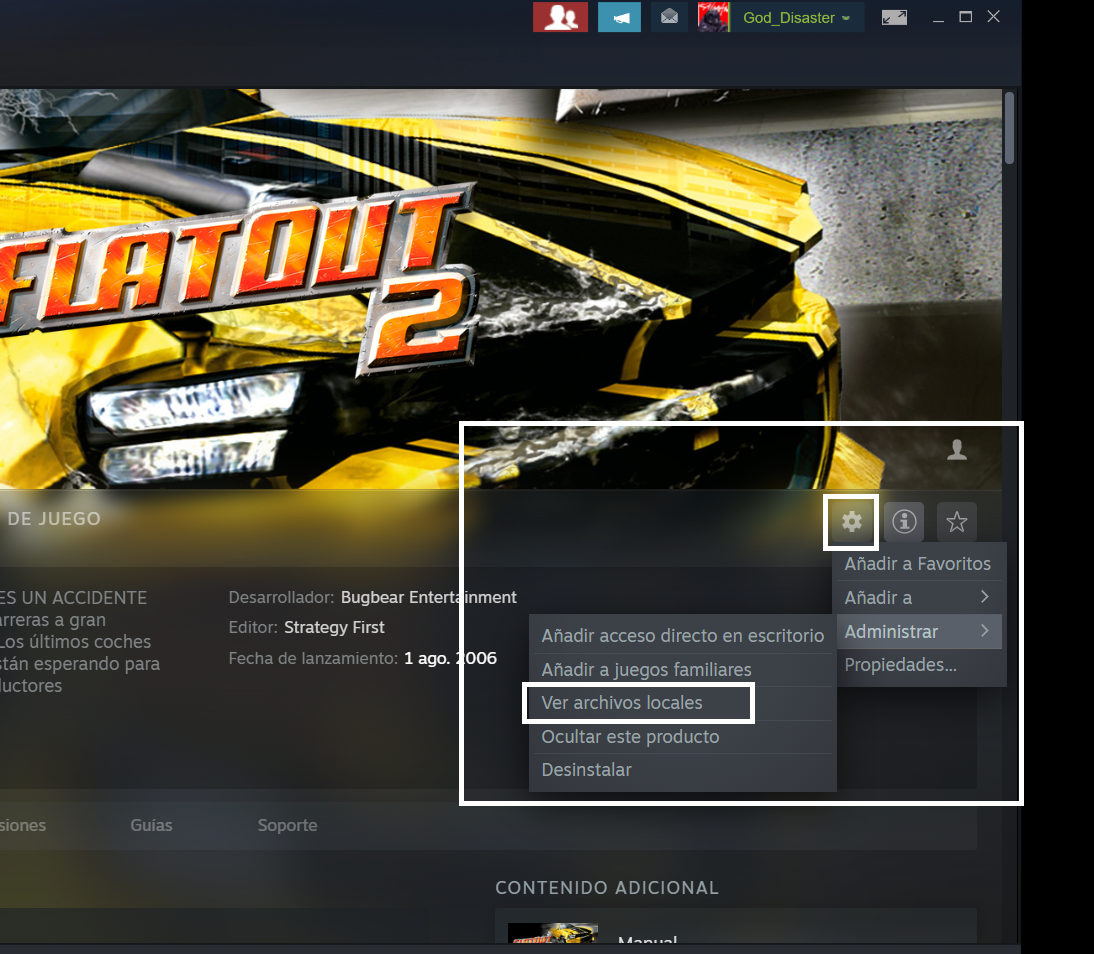Click the CONTENIDO ADICIONAL heading
This screenshot has height=954, width=1094.
(x=606, y=888)
